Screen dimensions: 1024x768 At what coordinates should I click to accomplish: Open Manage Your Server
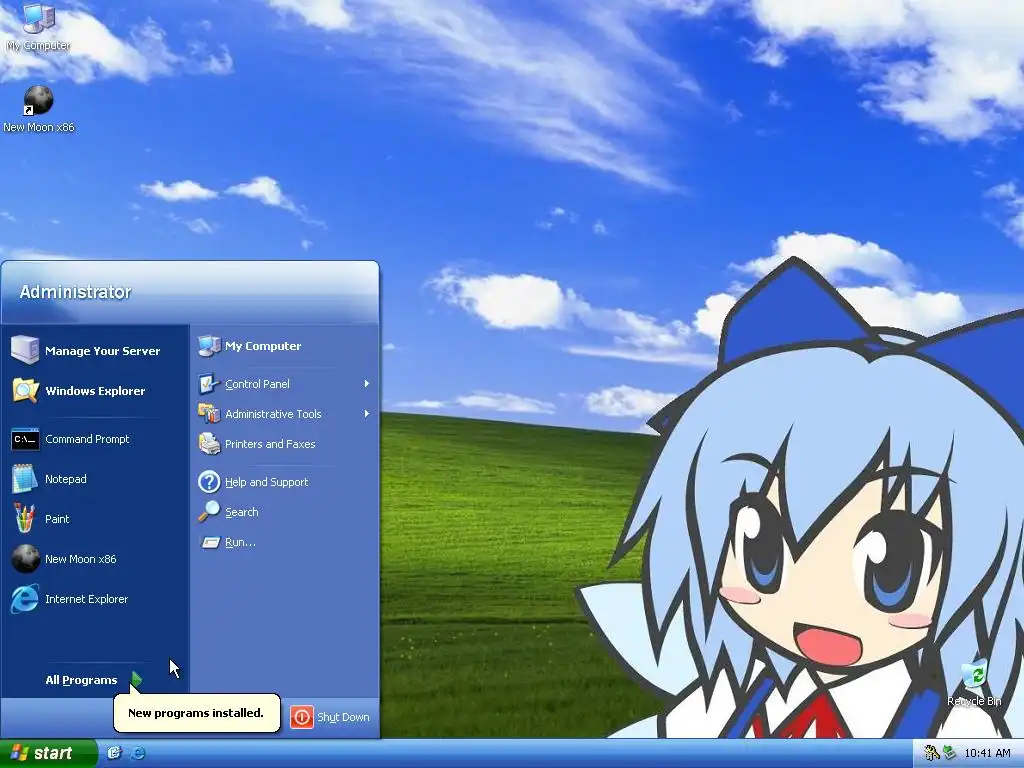pos(95,350)
